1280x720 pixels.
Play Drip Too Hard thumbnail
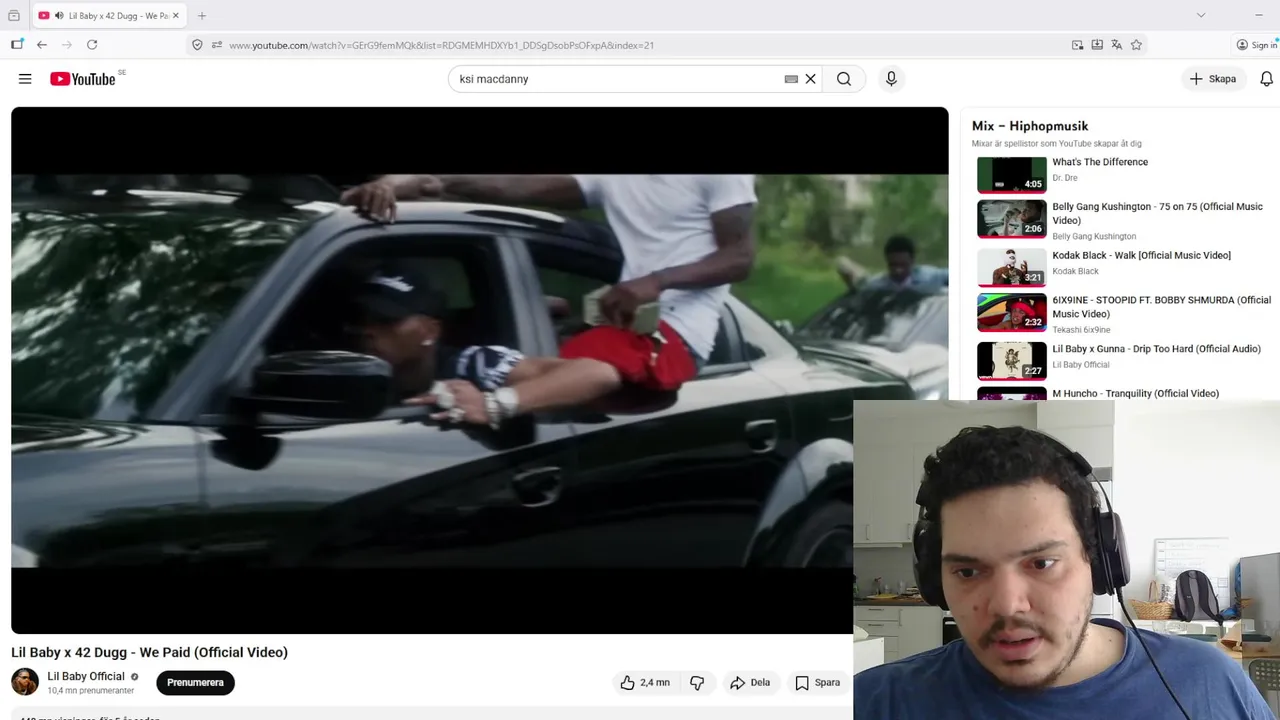1012,361
